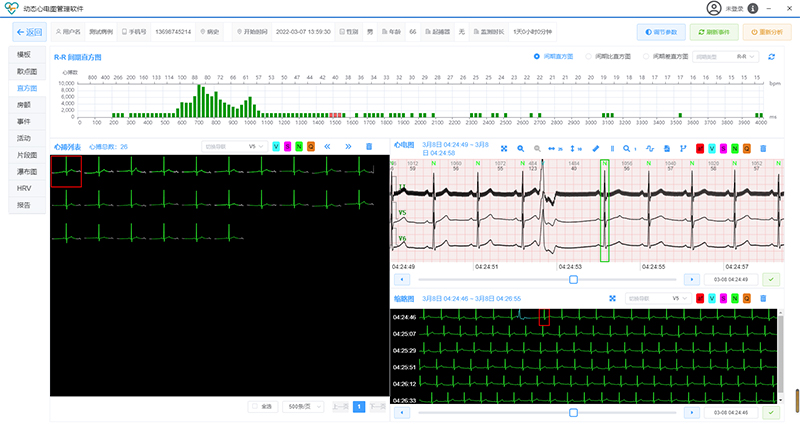The image size is (800, 434).
Task: Click the zoom-in magnifier in ECG toolbar
Action: tap(521, 147)
